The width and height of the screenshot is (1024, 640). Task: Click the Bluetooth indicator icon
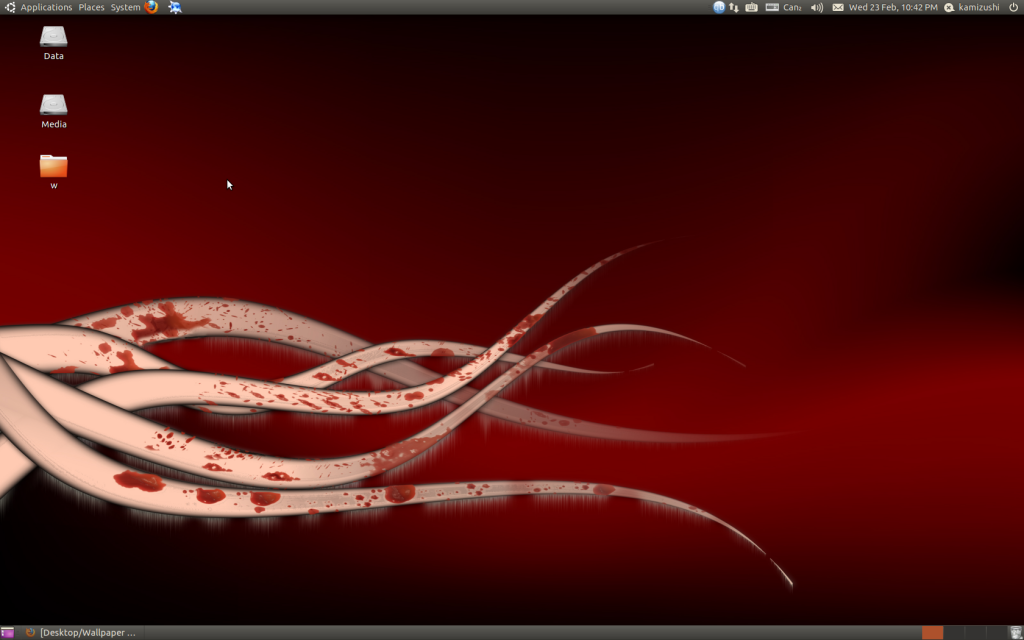[x=718, y=7]
